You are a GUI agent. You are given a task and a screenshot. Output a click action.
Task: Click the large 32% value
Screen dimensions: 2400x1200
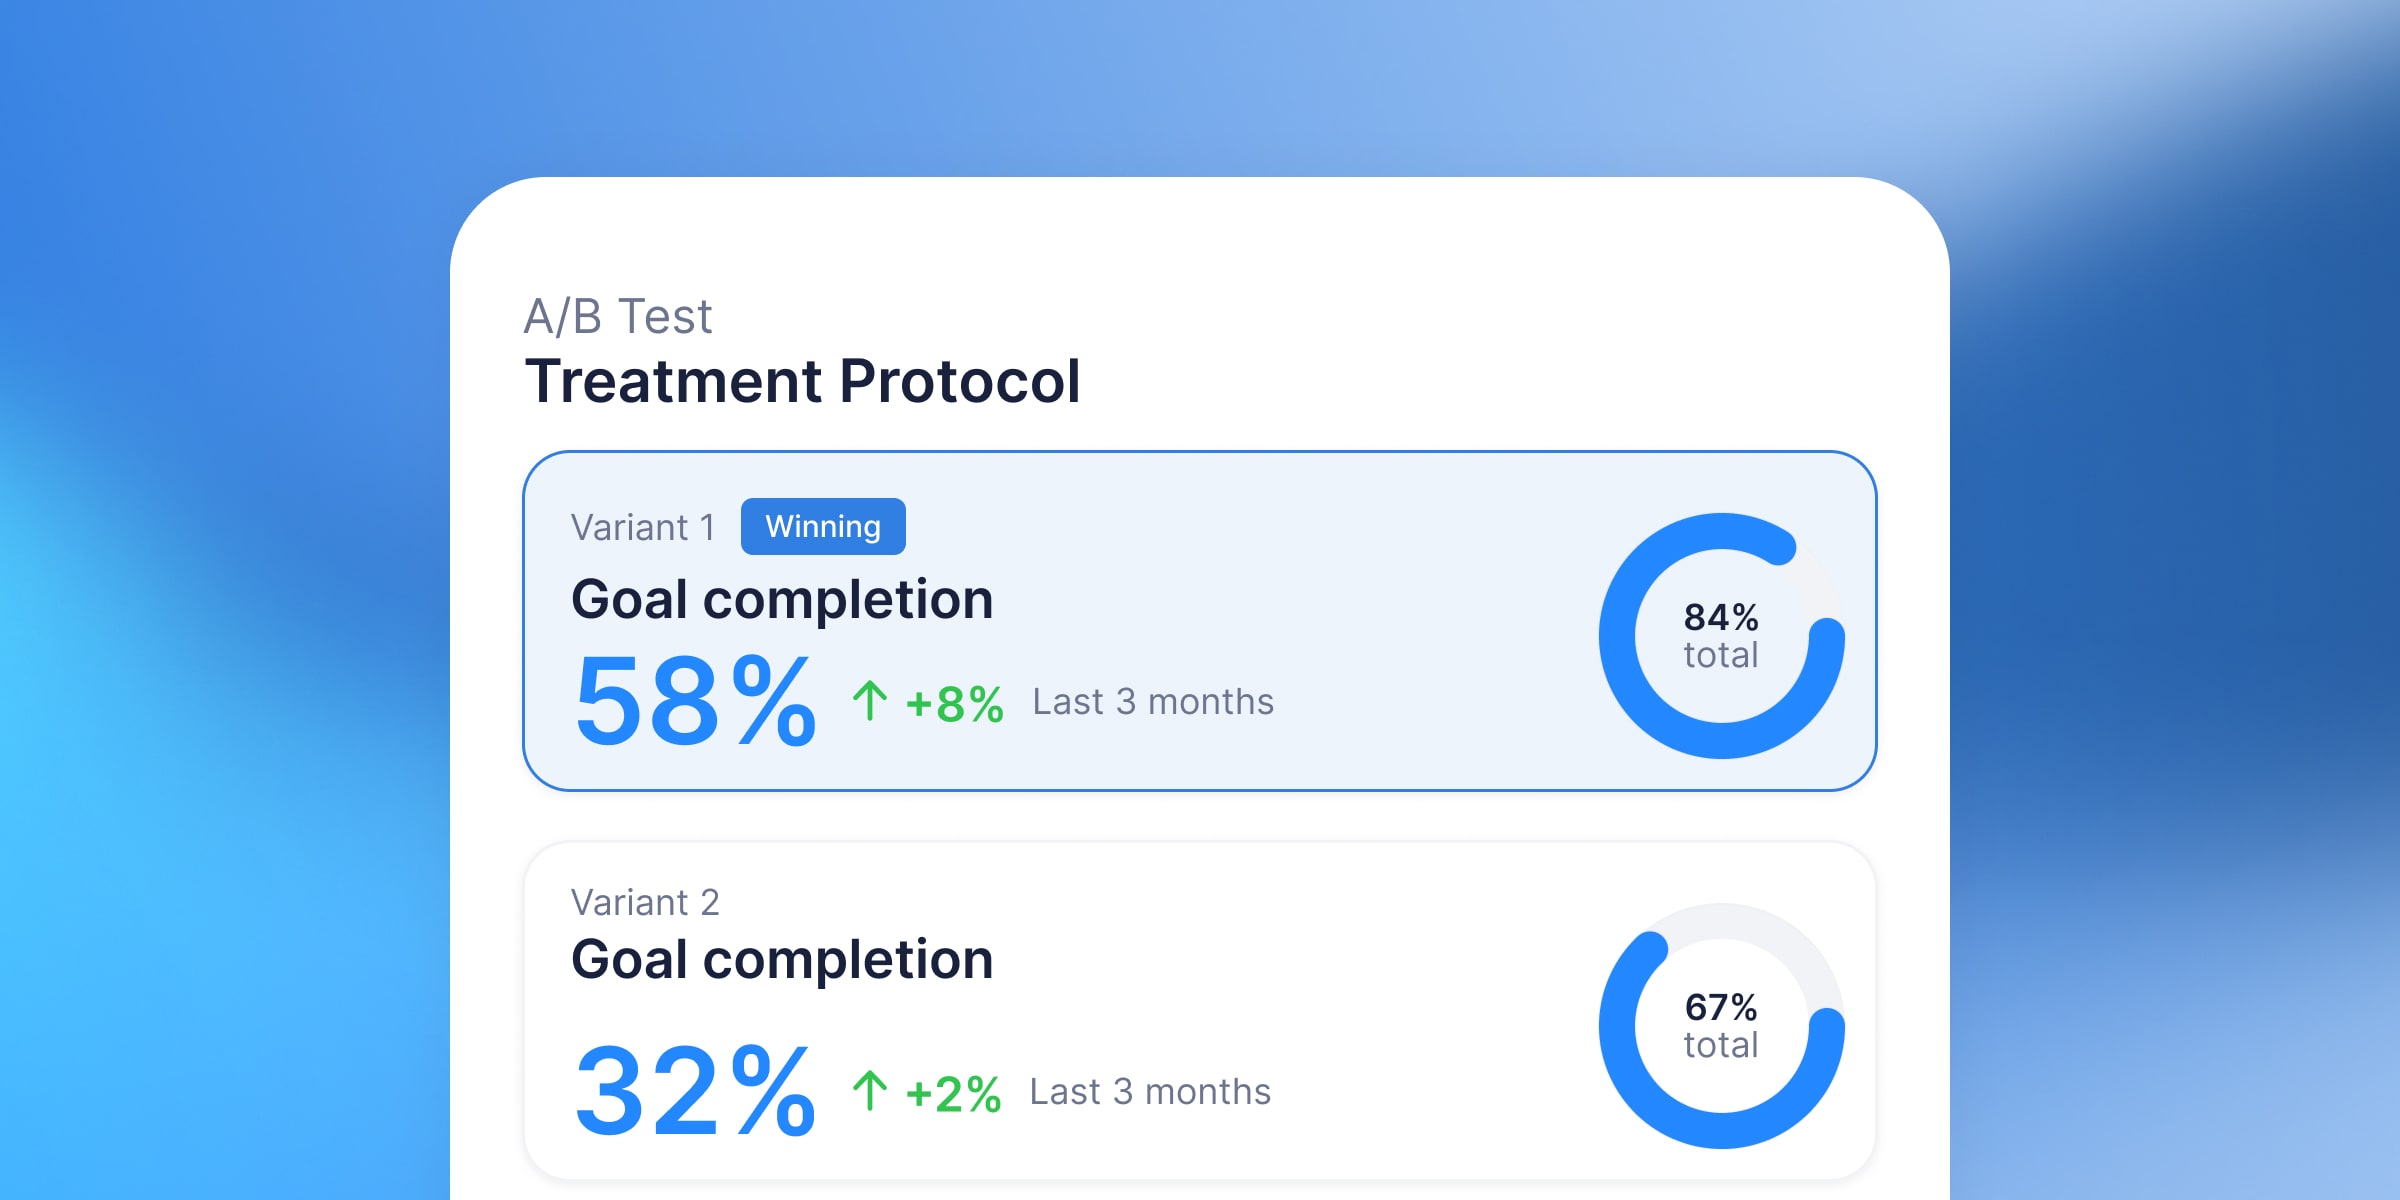pos(695,1091)
